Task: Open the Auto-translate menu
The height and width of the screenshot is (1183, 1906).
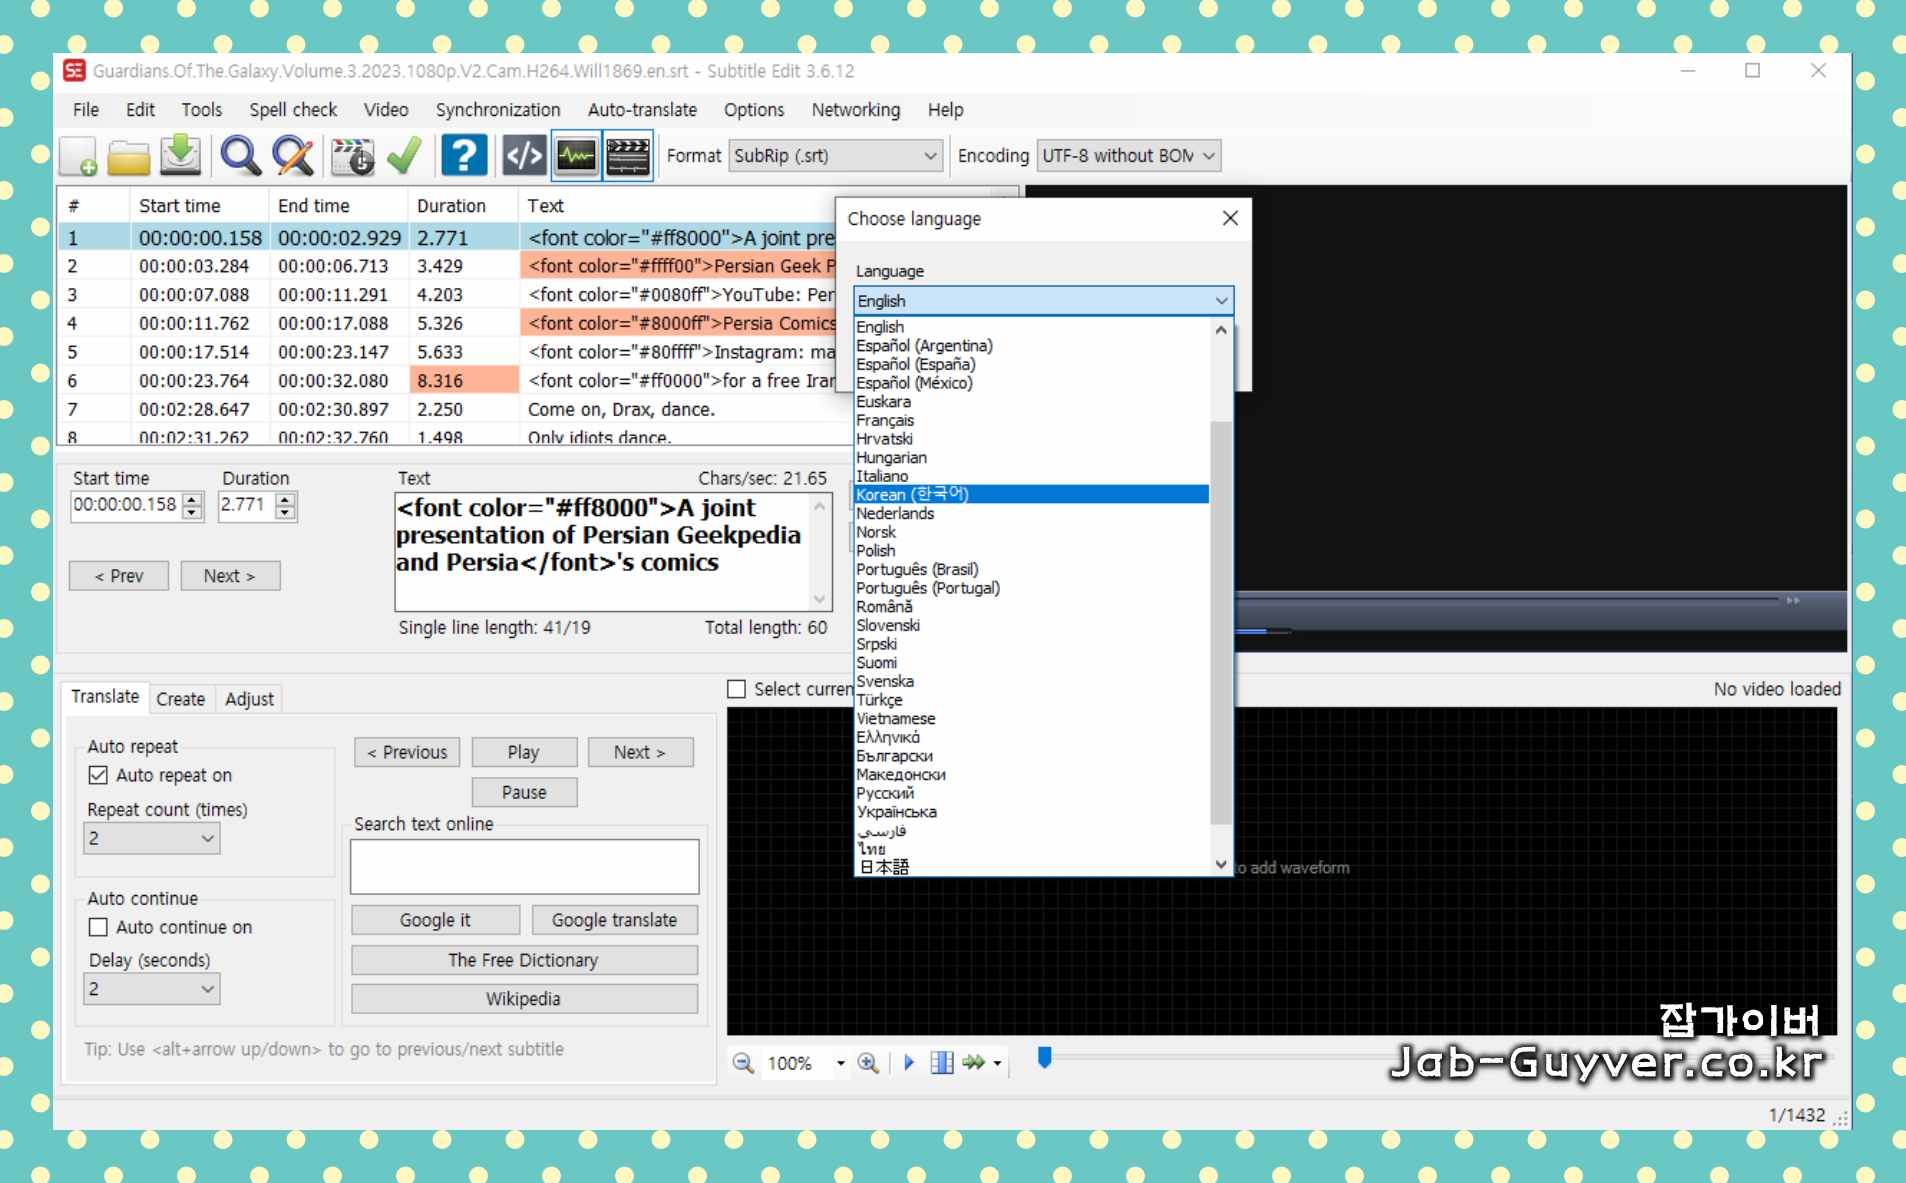Action: [x=642, y=110]
